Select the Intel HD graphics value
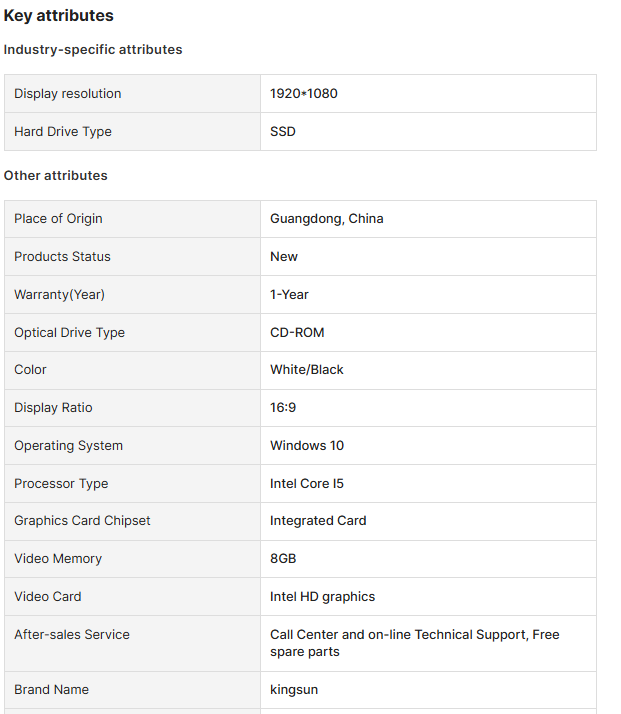The width and height of the screenshot is (621, 714). [322, 597]
